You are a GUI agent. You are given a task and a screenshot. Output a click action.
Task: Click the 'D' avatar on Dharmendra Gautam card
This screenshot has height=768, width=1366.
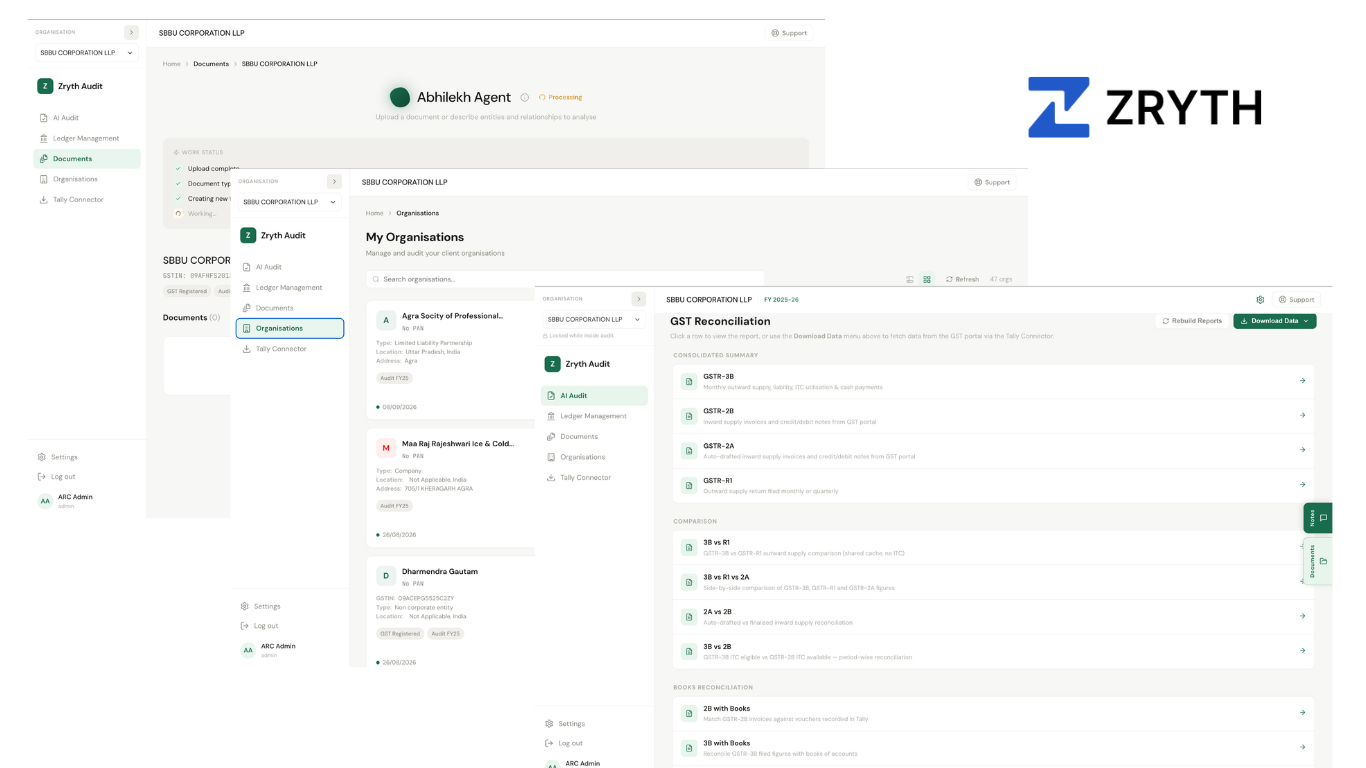click(386, 575)
